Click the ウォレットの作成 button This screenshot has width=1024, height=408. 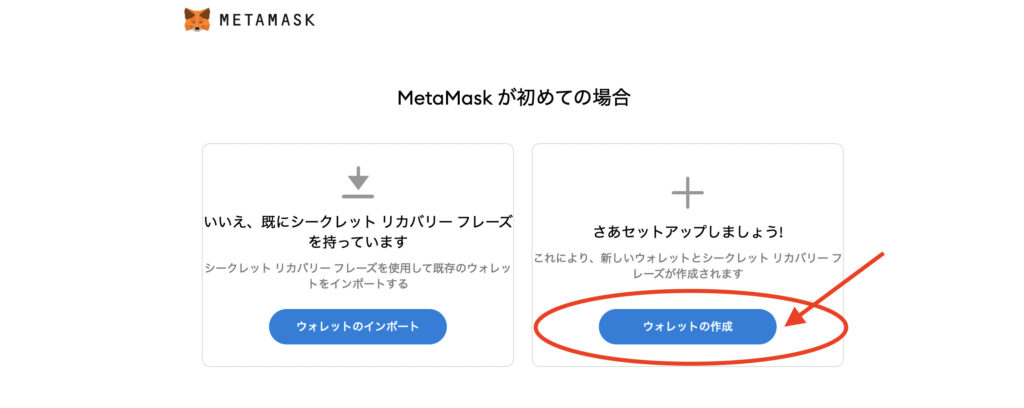(x=688, y=326)
